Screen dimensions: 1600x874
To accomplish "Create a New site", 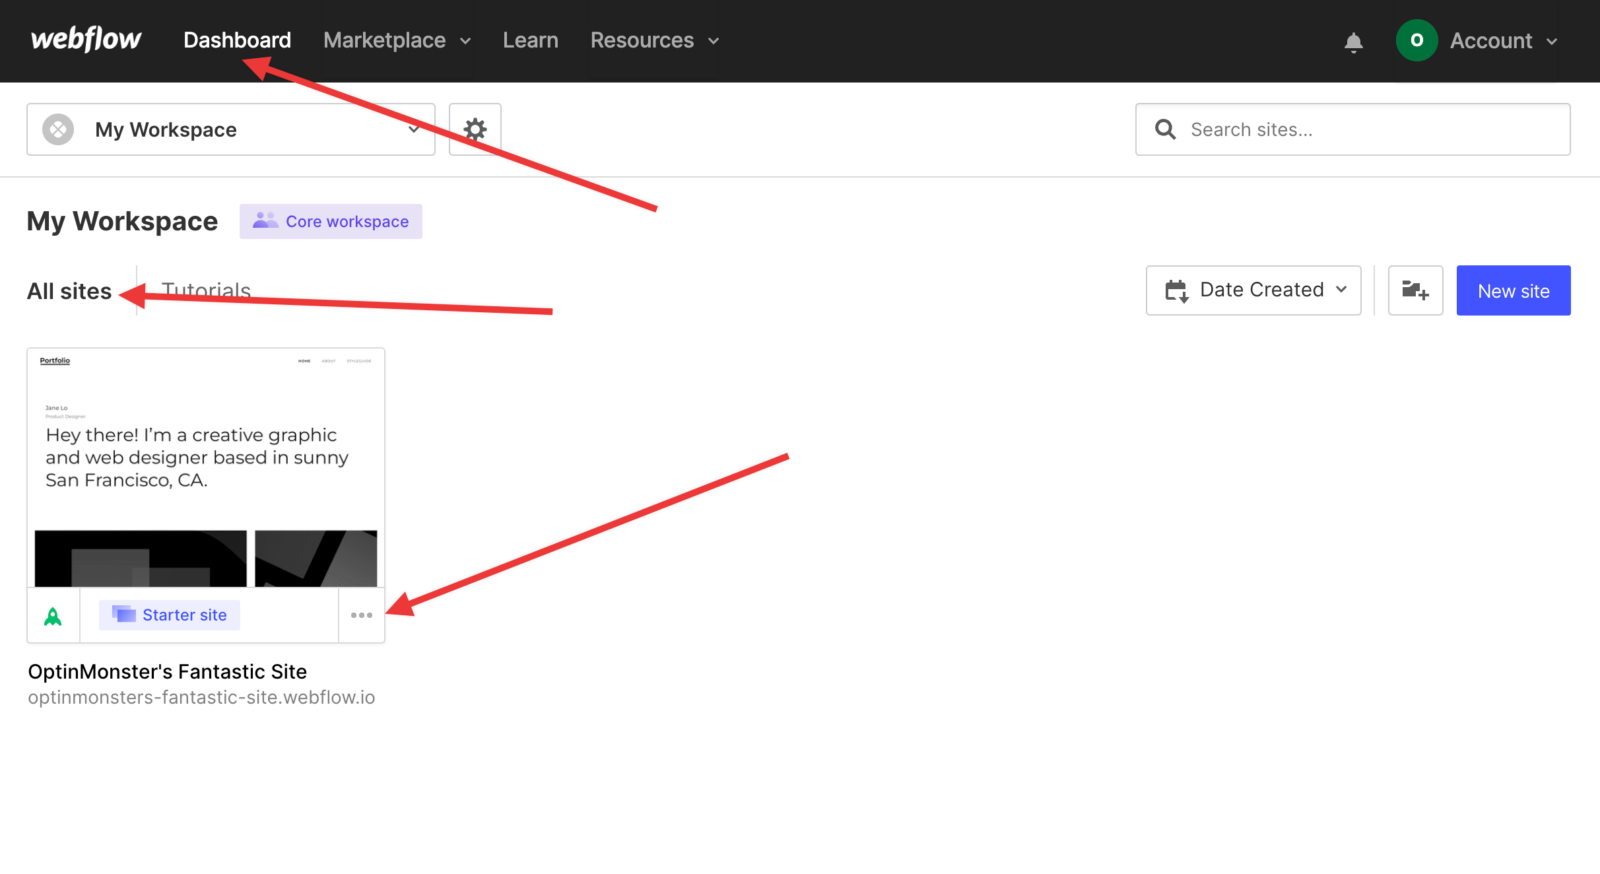I will click(x=1513, y=290).
